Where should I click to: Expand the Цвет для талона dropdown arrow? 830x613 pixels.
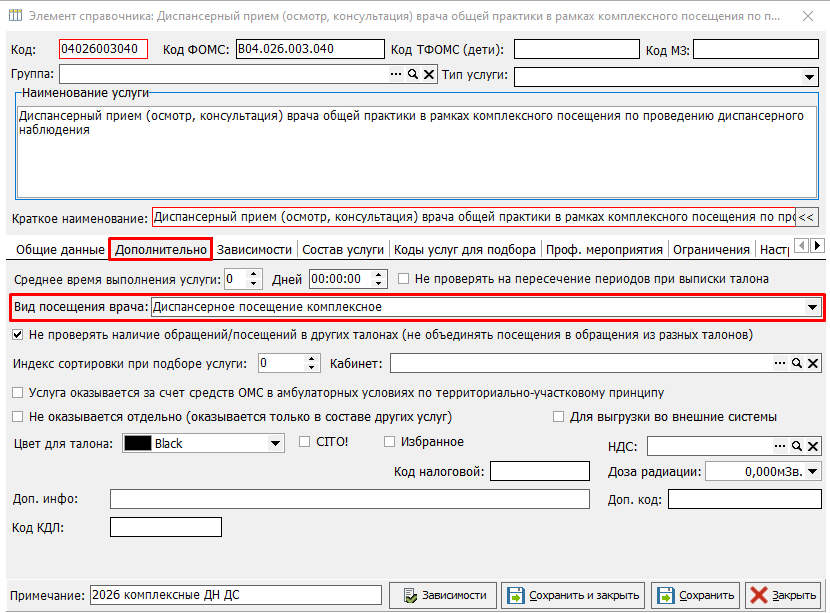click(x=275, y=443)
